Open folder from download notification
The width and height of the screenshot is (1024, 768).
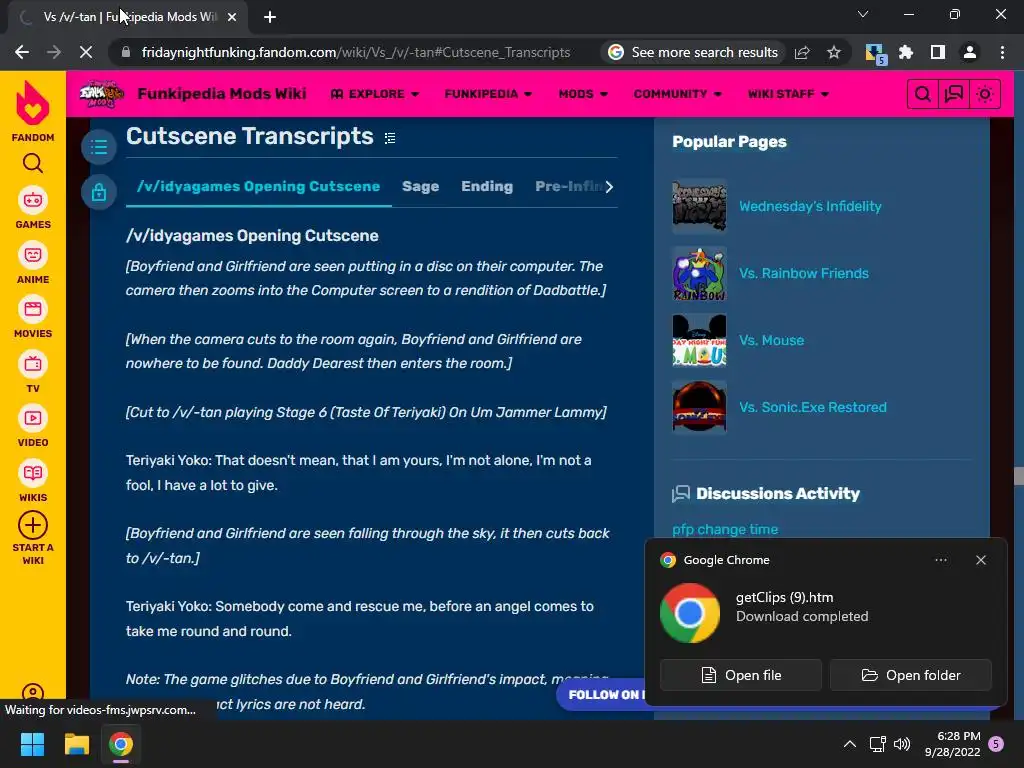coord(910,675)
